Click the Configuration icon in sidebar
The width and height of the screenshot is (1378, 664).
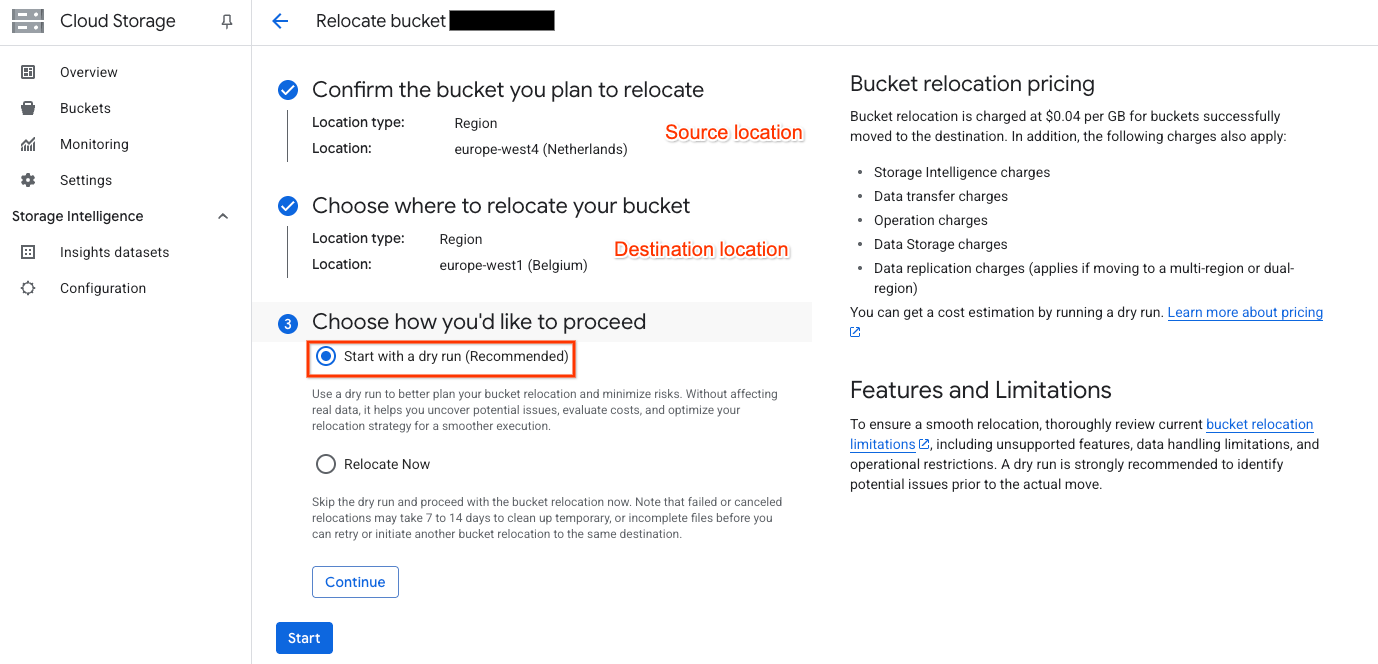coord(28,288)
